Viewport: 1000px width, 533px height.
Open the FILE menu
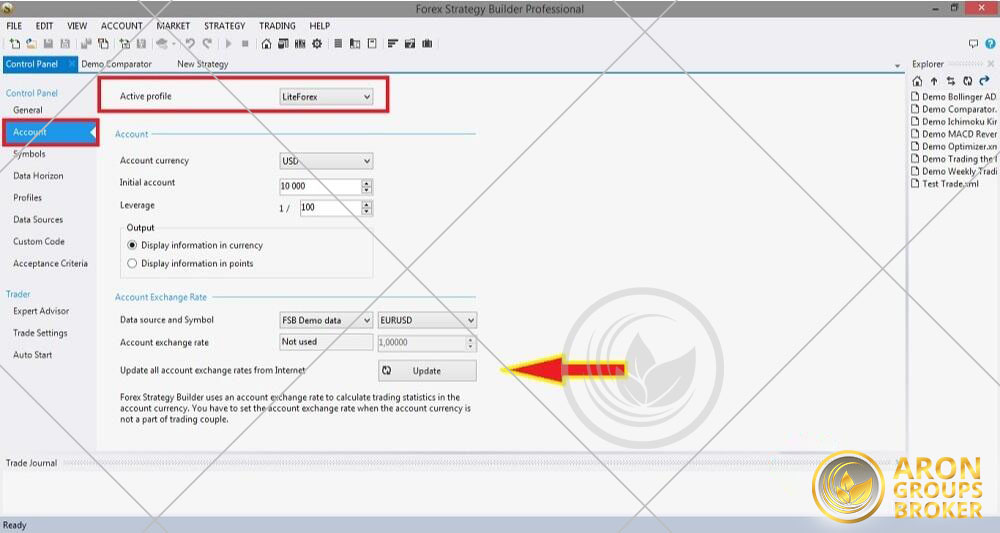coord(14,26)
